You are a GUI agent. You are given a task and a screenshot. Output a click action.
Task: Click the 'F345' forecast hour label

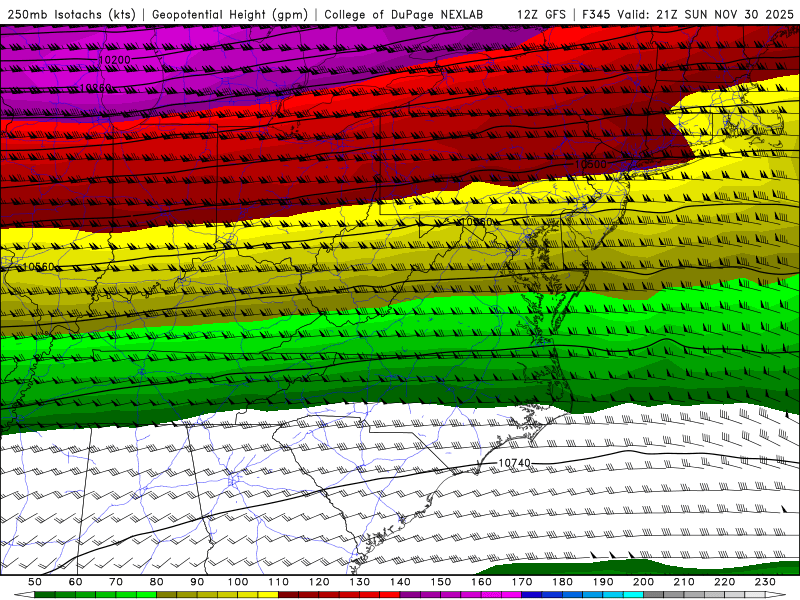(x=597, y=14)
